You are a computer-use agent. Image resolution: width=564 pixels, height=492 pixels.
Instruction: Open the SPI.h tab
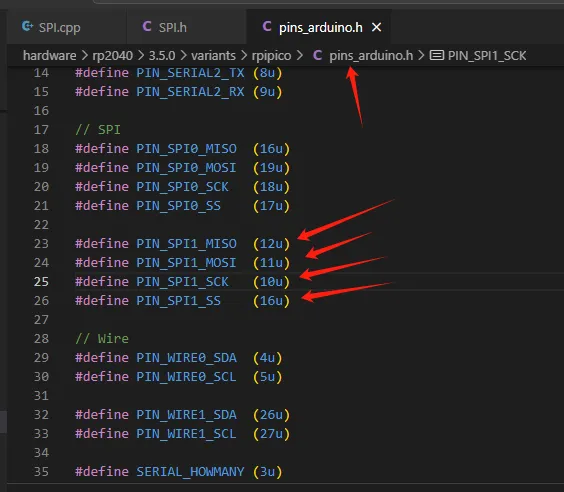pos(186,27)
